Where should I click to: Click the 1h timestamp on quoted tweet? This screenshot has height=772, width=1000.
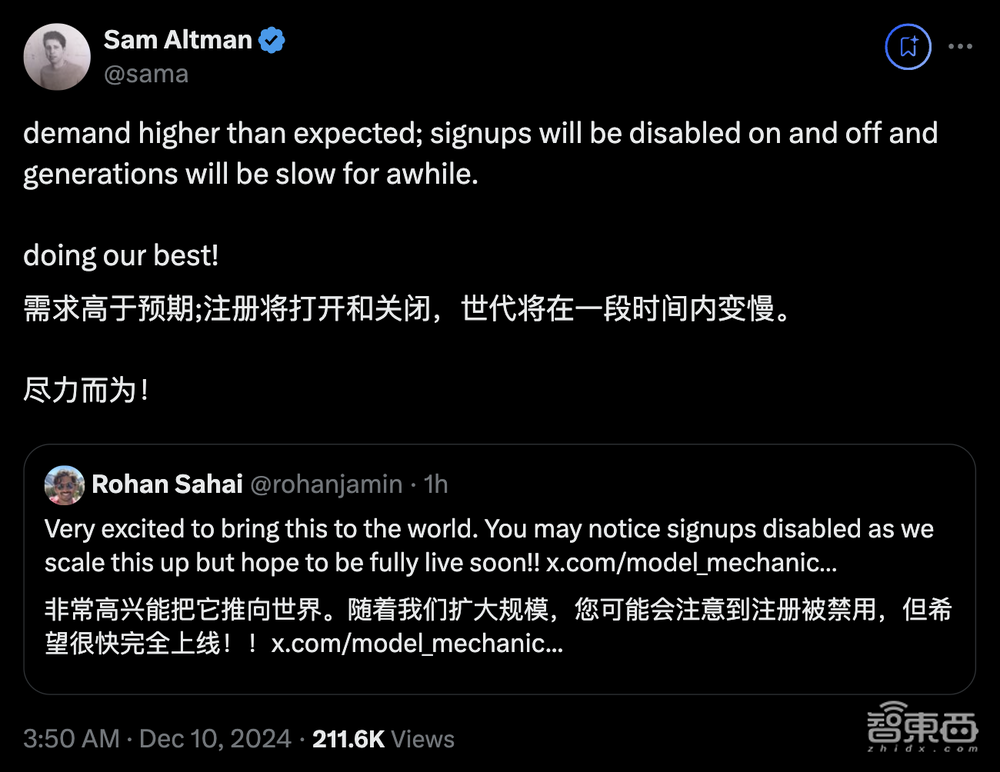click(x=435, y=484)
